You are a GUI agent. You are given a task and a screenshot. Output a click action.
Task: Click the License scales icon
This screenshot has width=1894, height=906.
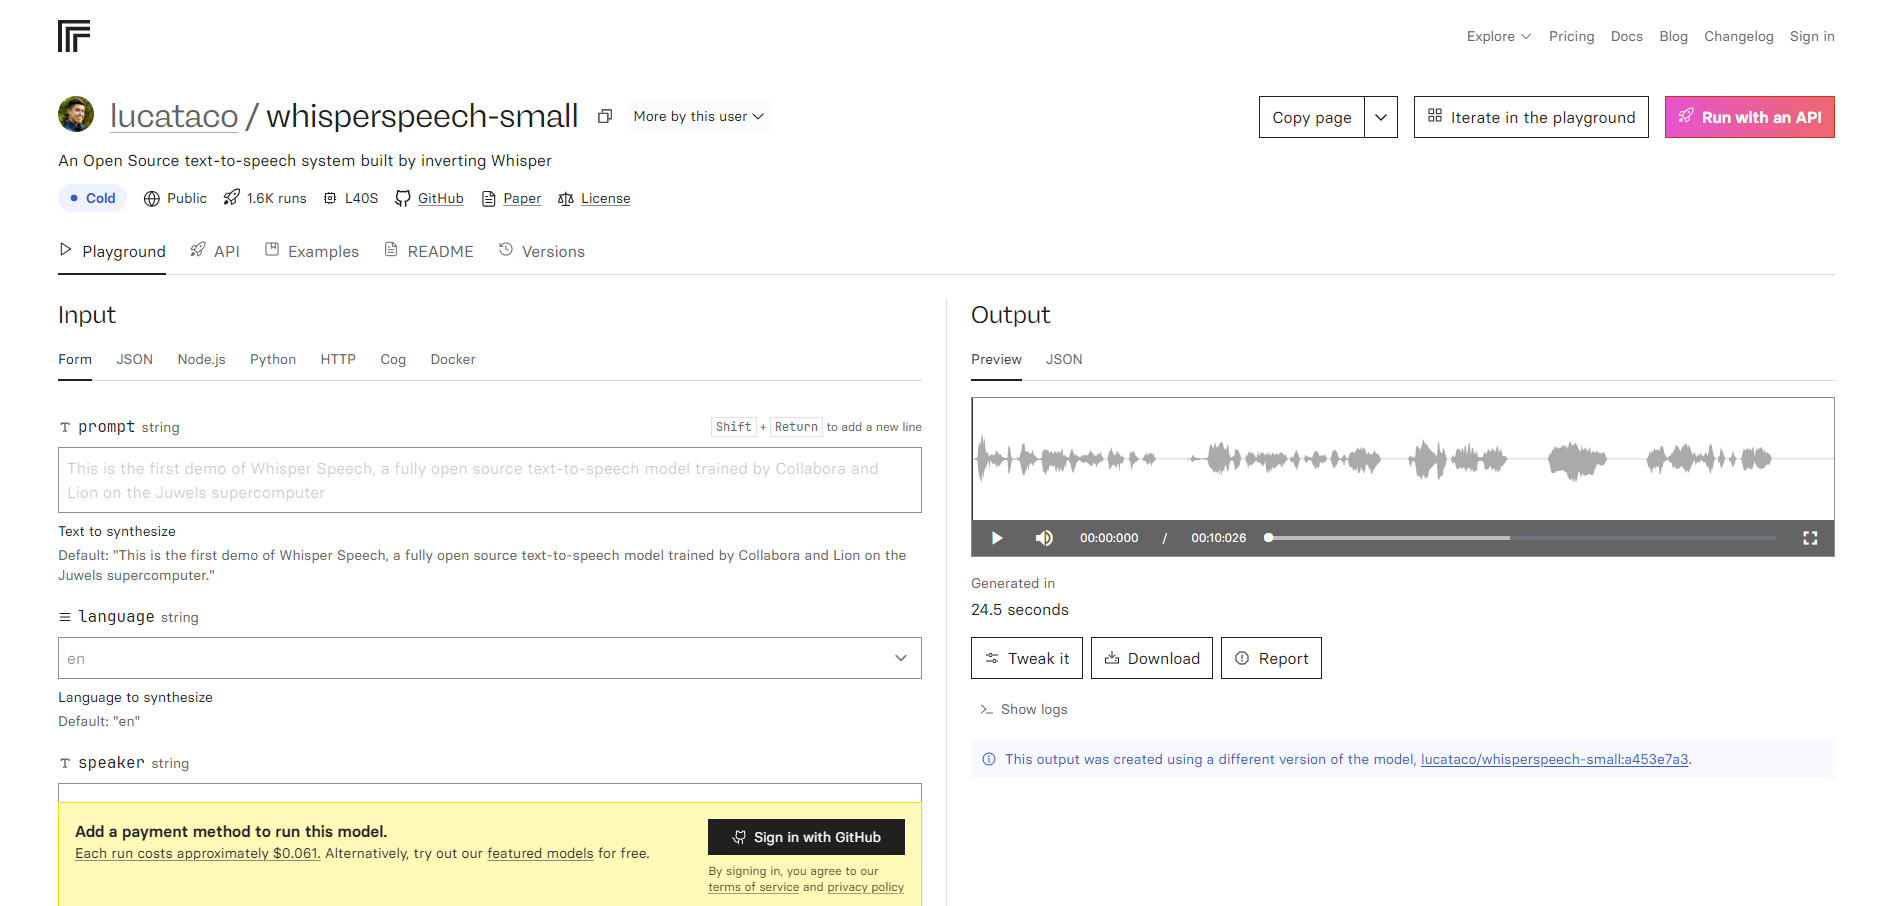tap(566, 198)
